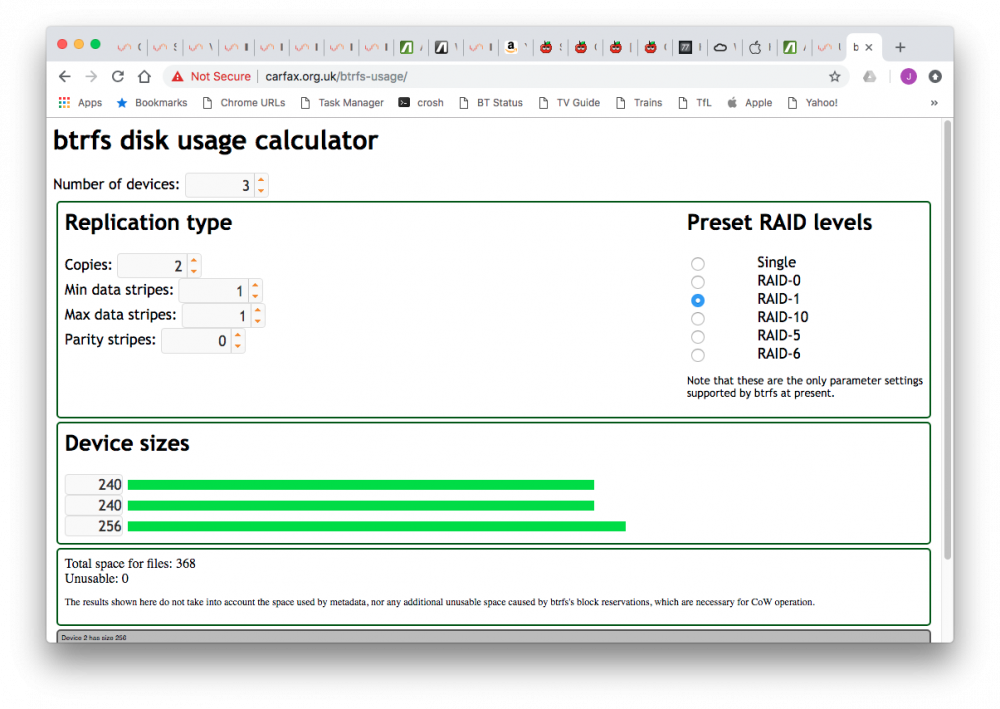The width and height of the screenshot is (1000, 709).
Task: Switch to the Apple logo tab
Action: [755, 47]
